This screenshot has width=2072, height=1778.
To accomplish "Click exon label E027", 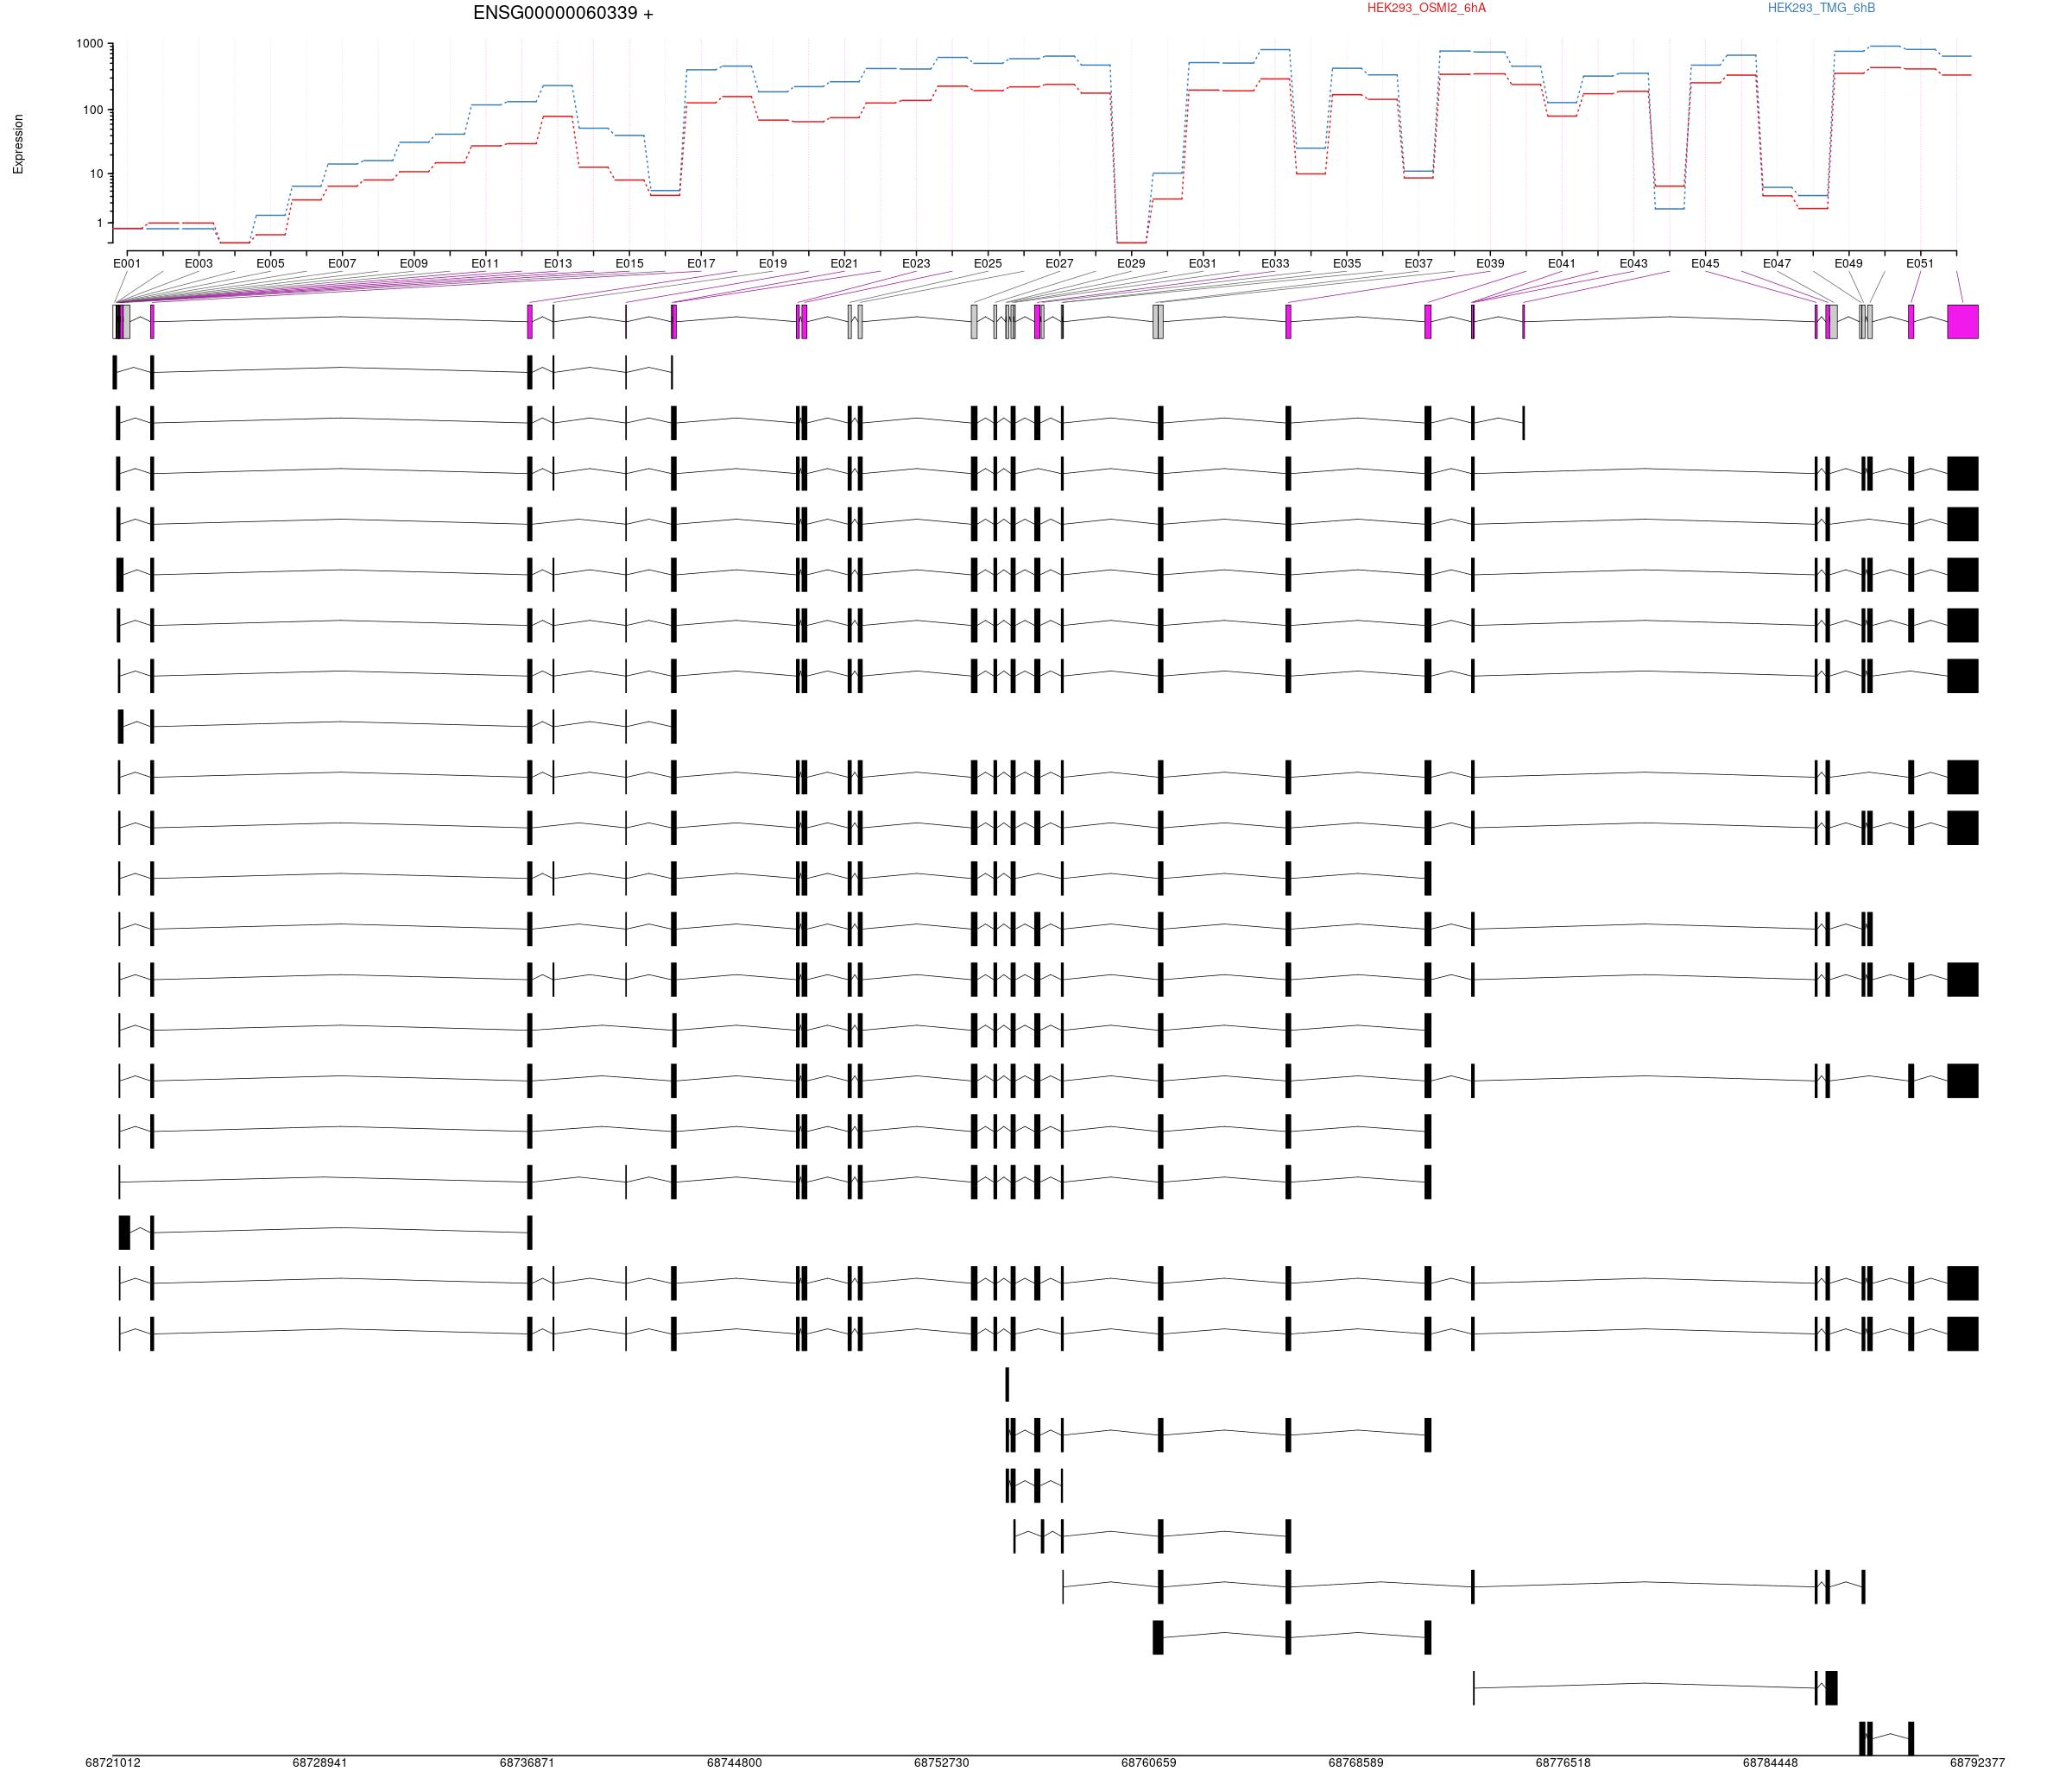I will [1059, 264].
